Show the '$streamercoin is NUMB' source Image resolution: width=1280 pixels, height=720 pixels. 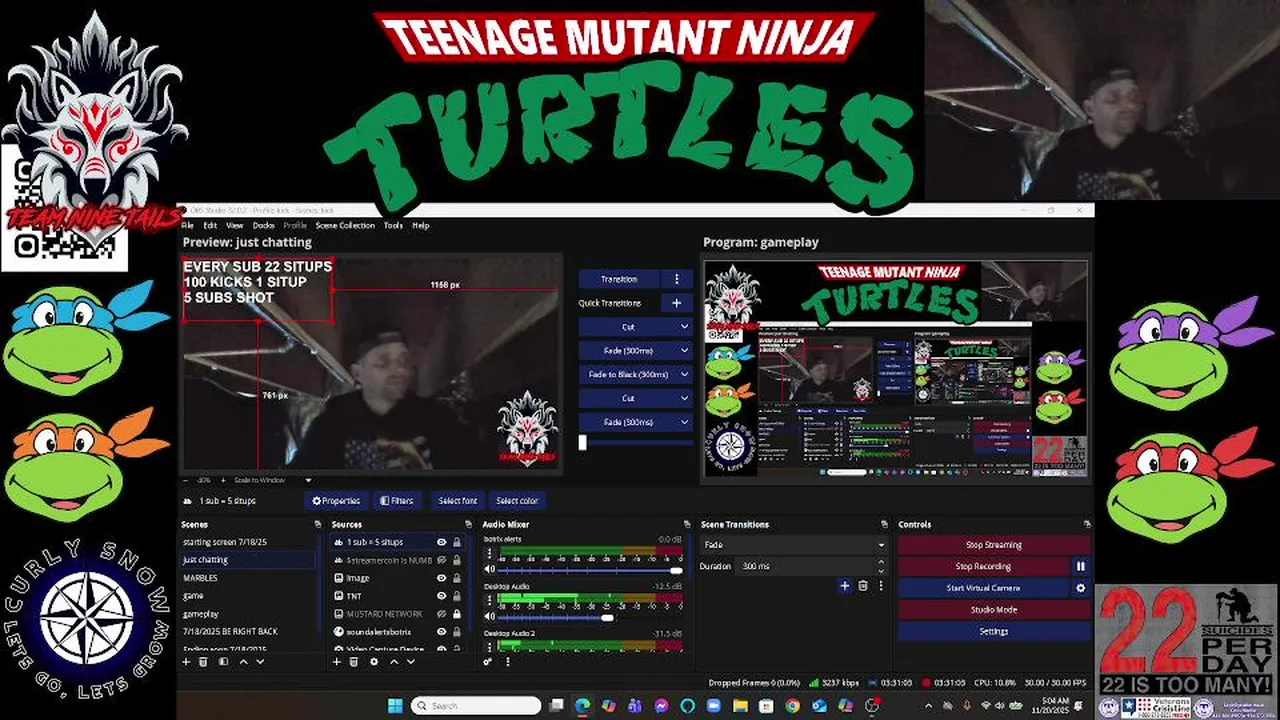[x=441, y=560]
